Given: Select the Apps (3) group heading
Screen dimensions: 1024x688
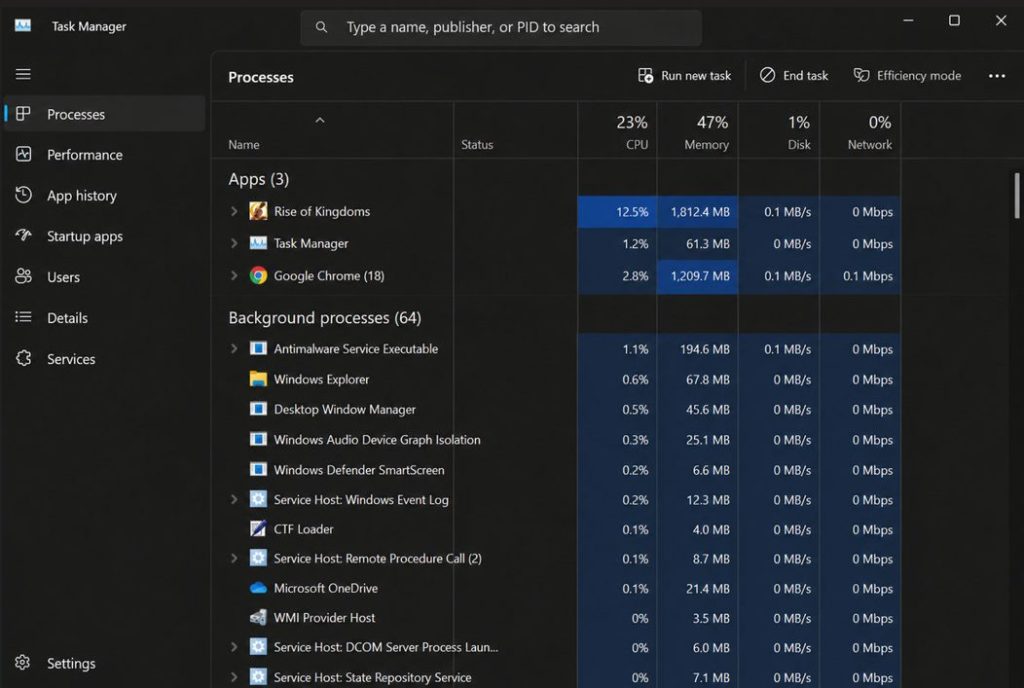Looking at the screenshot, I should [x=259, y=179].
